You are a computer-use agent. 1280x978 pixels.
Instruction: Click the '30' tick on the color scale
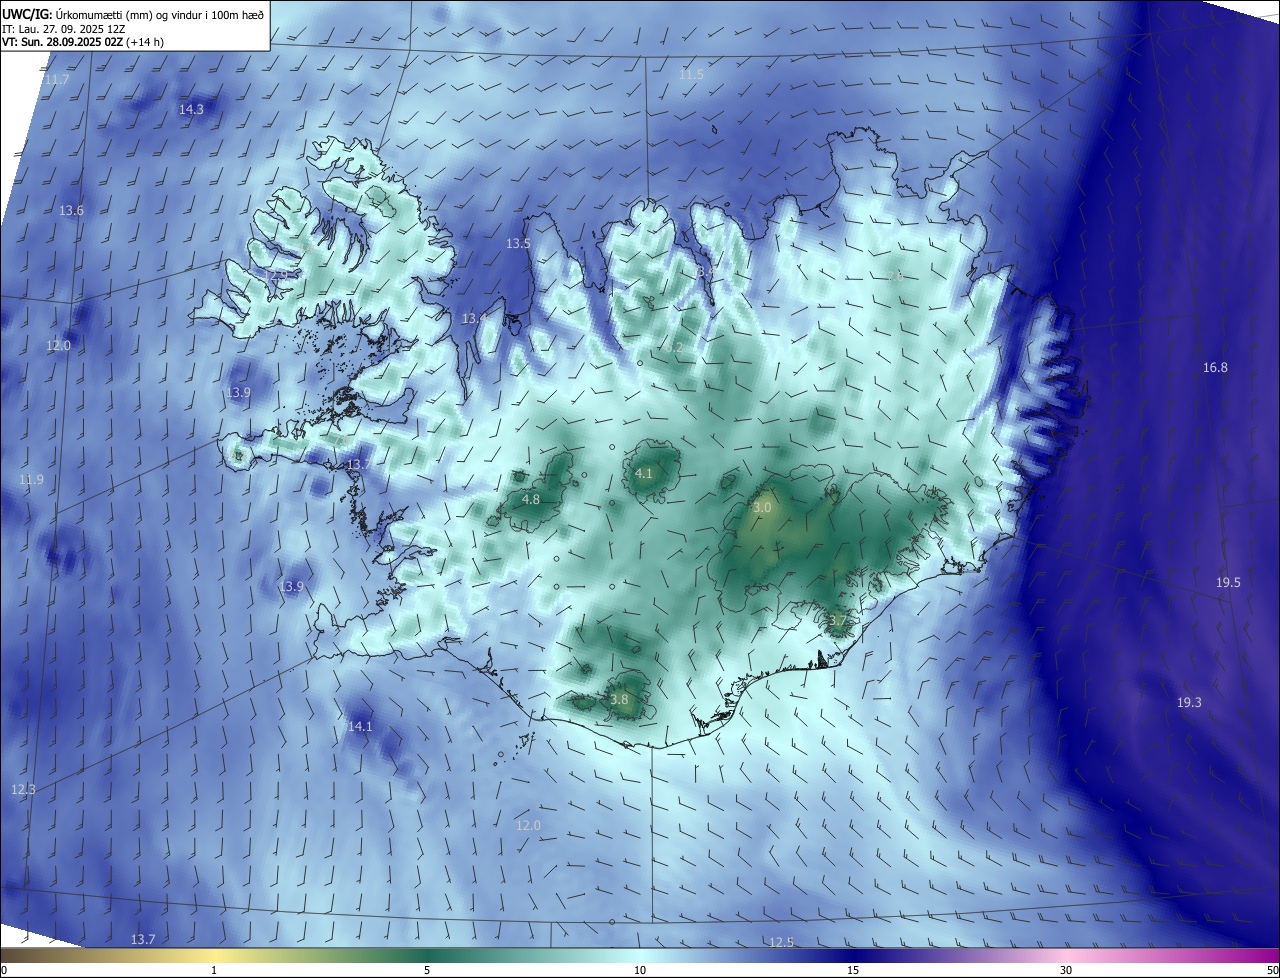click(x=1066, y=970)
